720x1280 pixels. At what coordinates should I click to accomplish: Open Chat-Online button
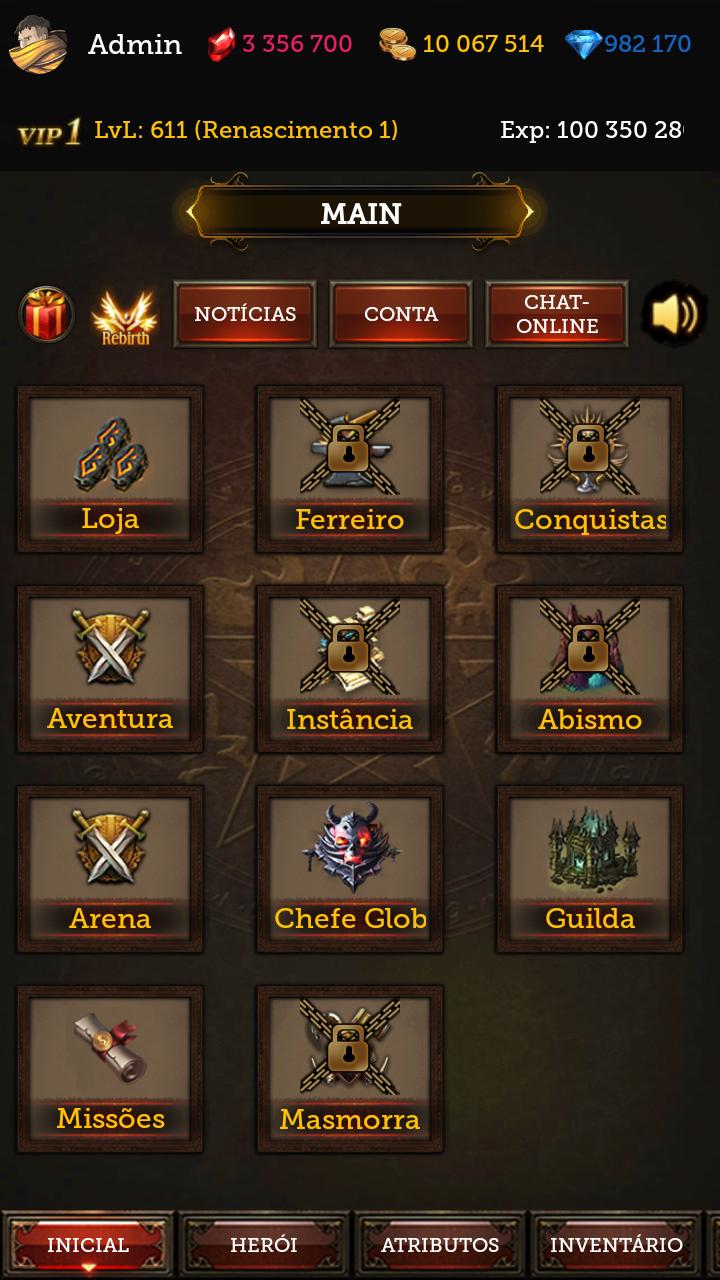(x=557, y=314)
